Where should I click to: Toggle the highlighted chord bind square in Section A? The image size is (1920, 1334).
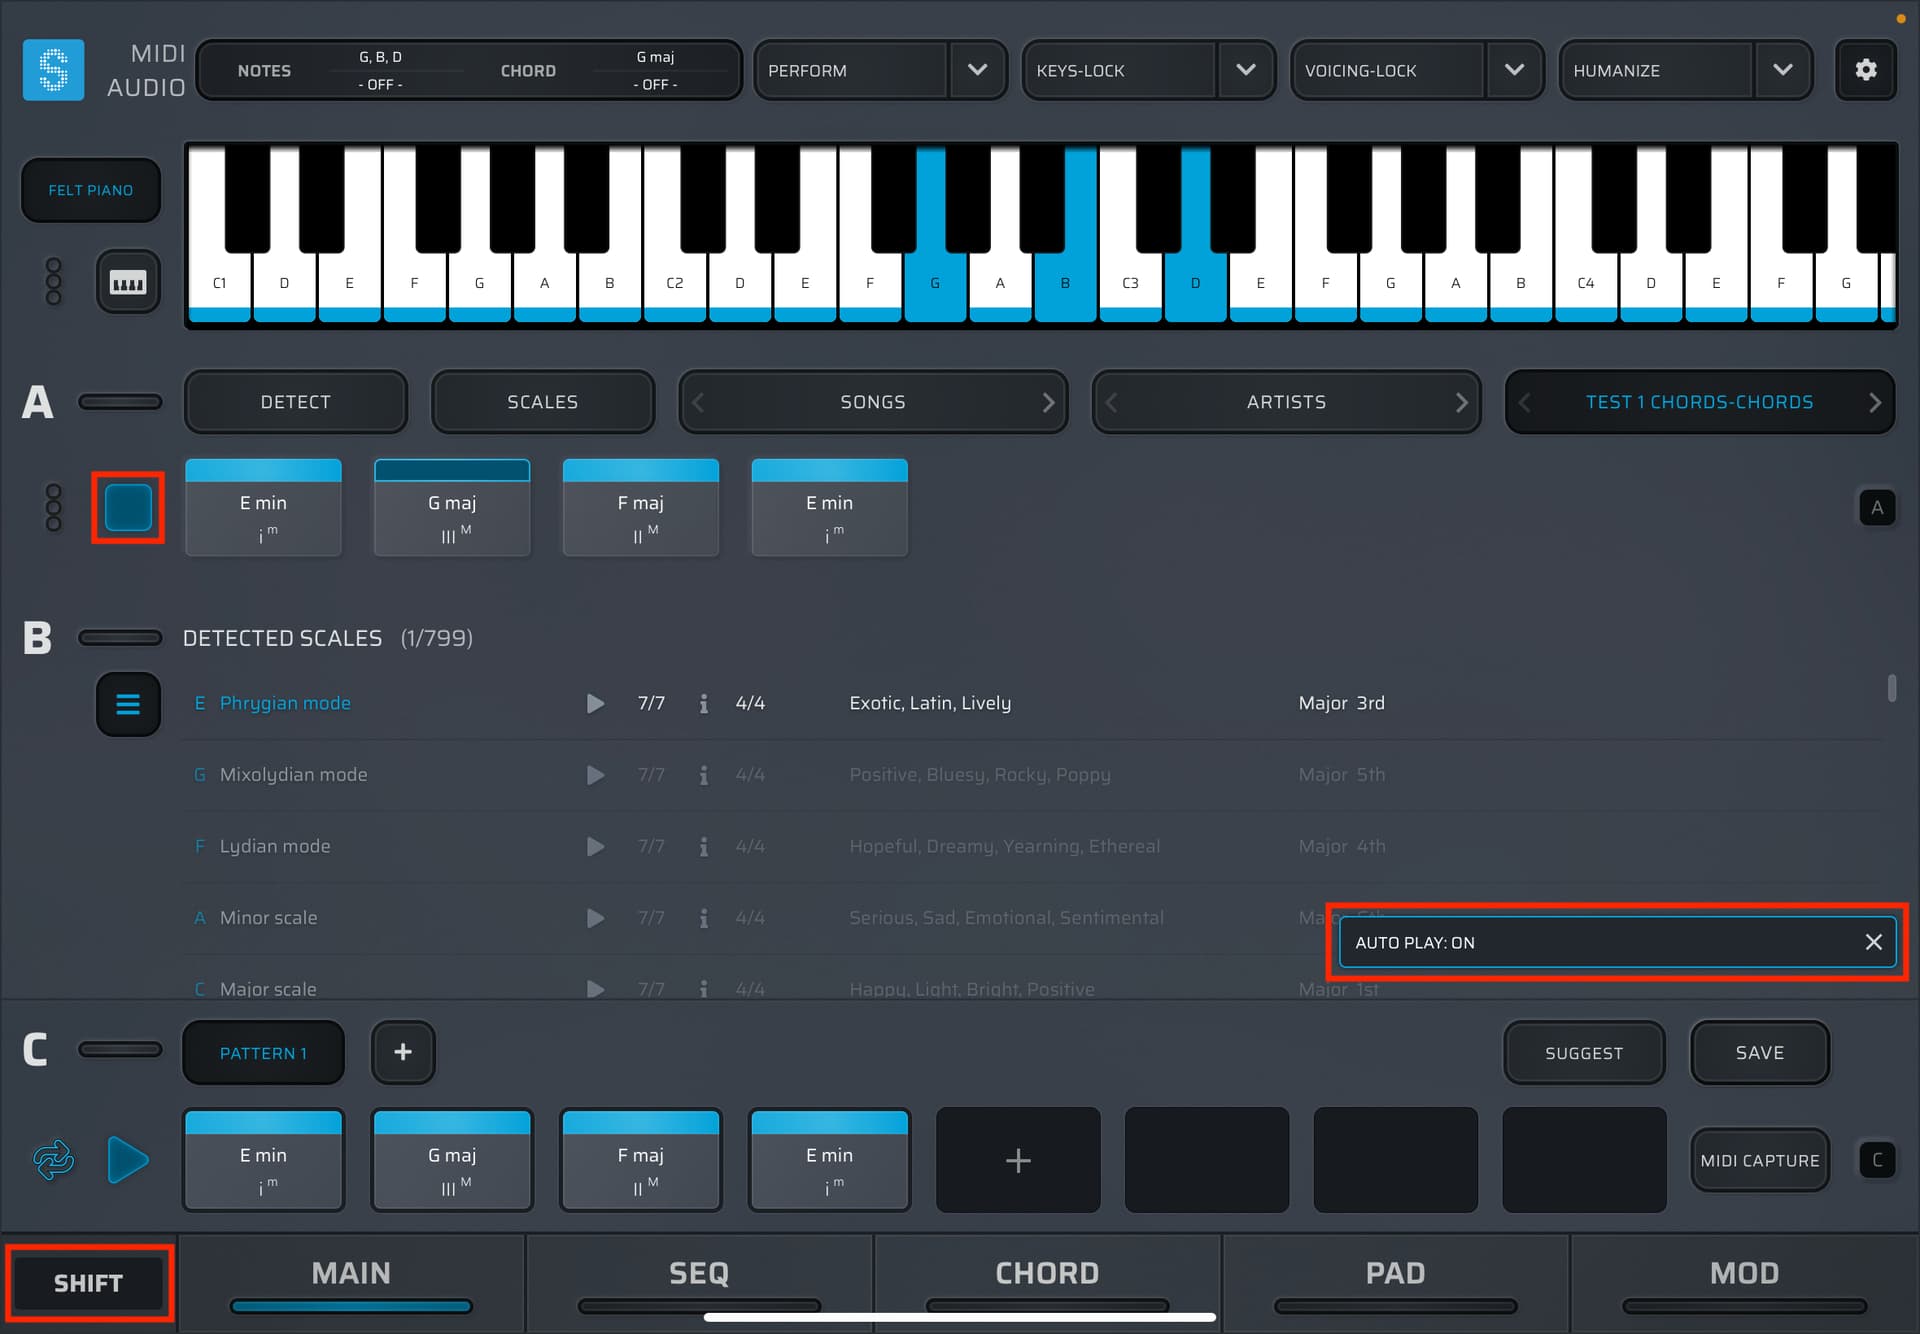pos(127,507)
